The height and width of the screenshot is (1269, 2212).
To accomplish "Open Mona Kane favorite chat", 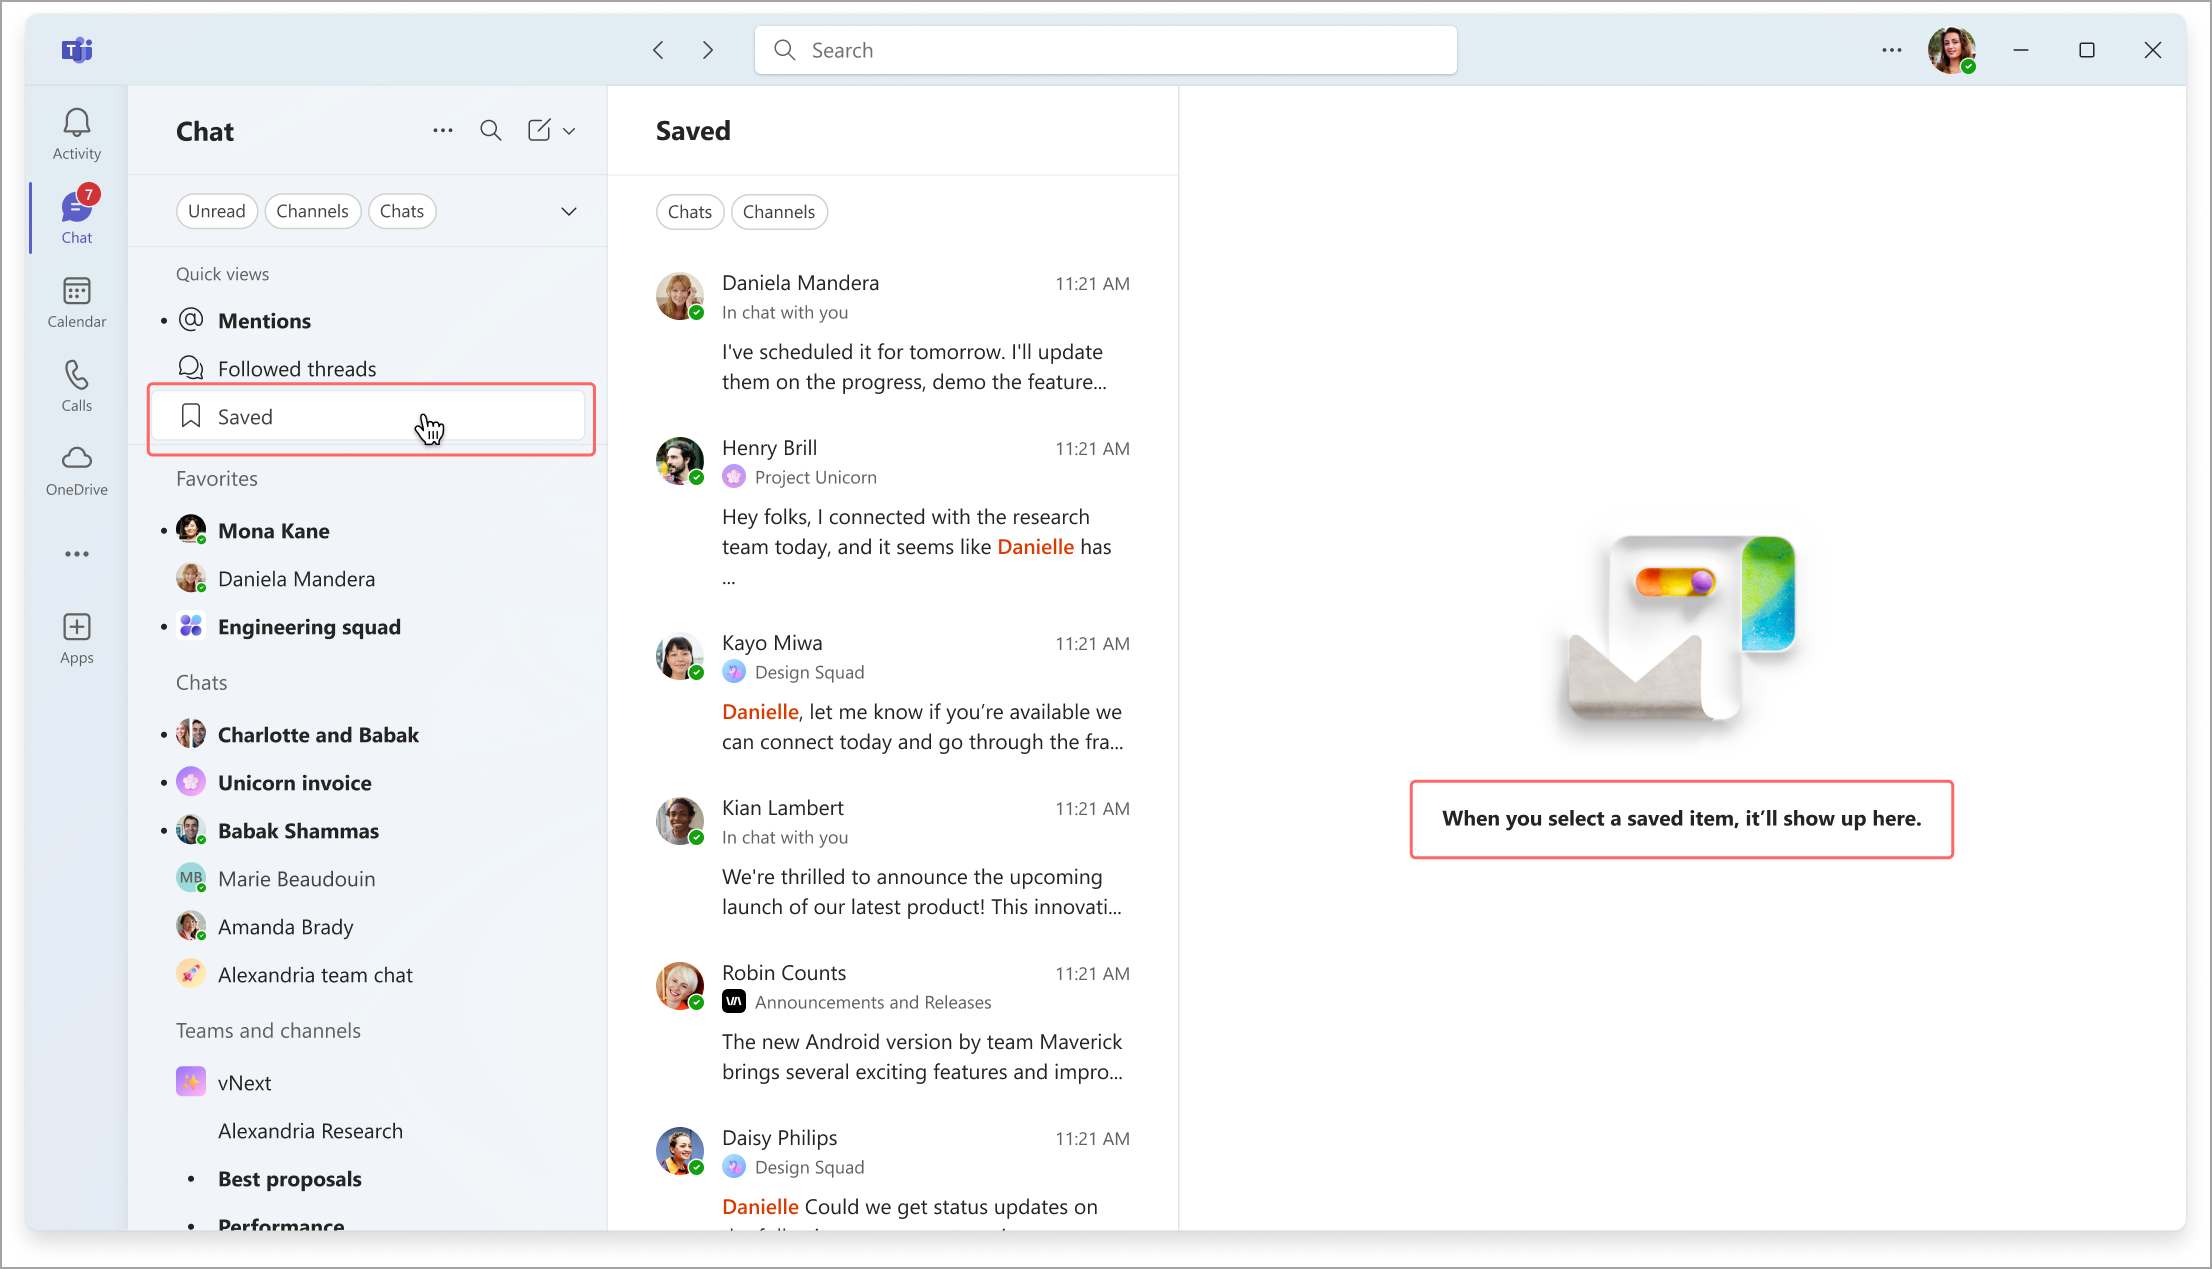I will [x=368, y=531].
